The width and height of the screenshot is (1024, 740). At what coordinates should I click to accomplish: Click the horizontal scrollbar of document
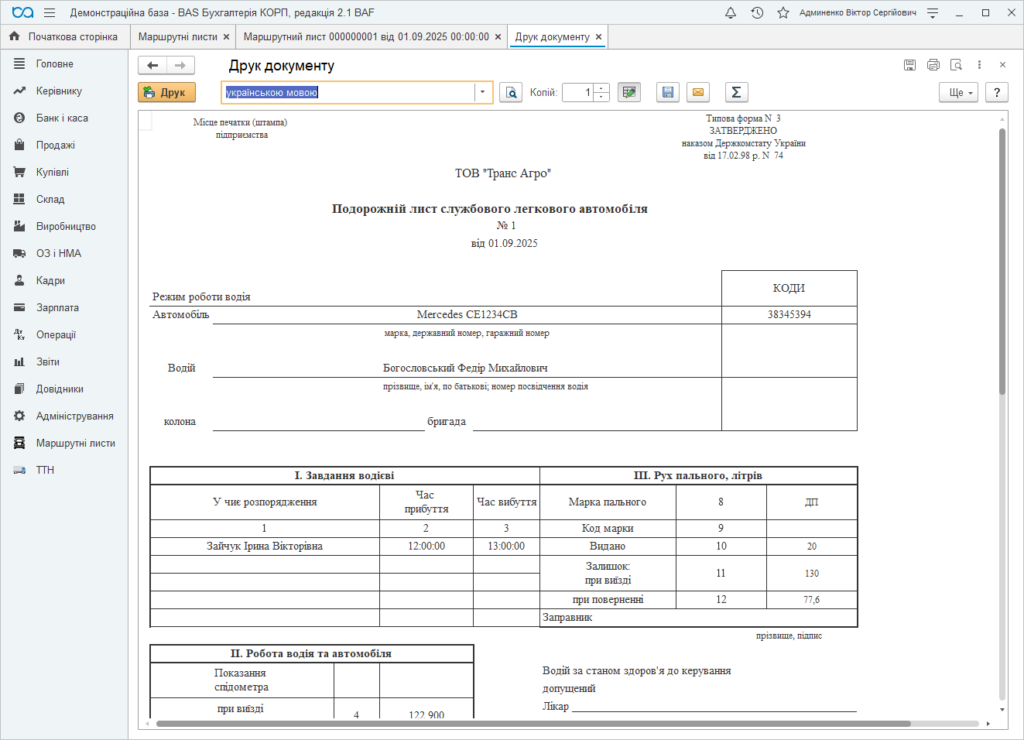click(533, 724)
